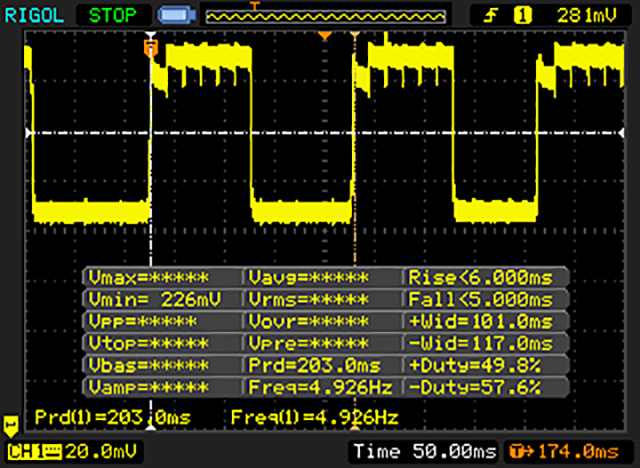Click the Freq(1)=4.926Hz readout at bottom
The height and width of the screenshot is (468, 640).
coord(314,416)
